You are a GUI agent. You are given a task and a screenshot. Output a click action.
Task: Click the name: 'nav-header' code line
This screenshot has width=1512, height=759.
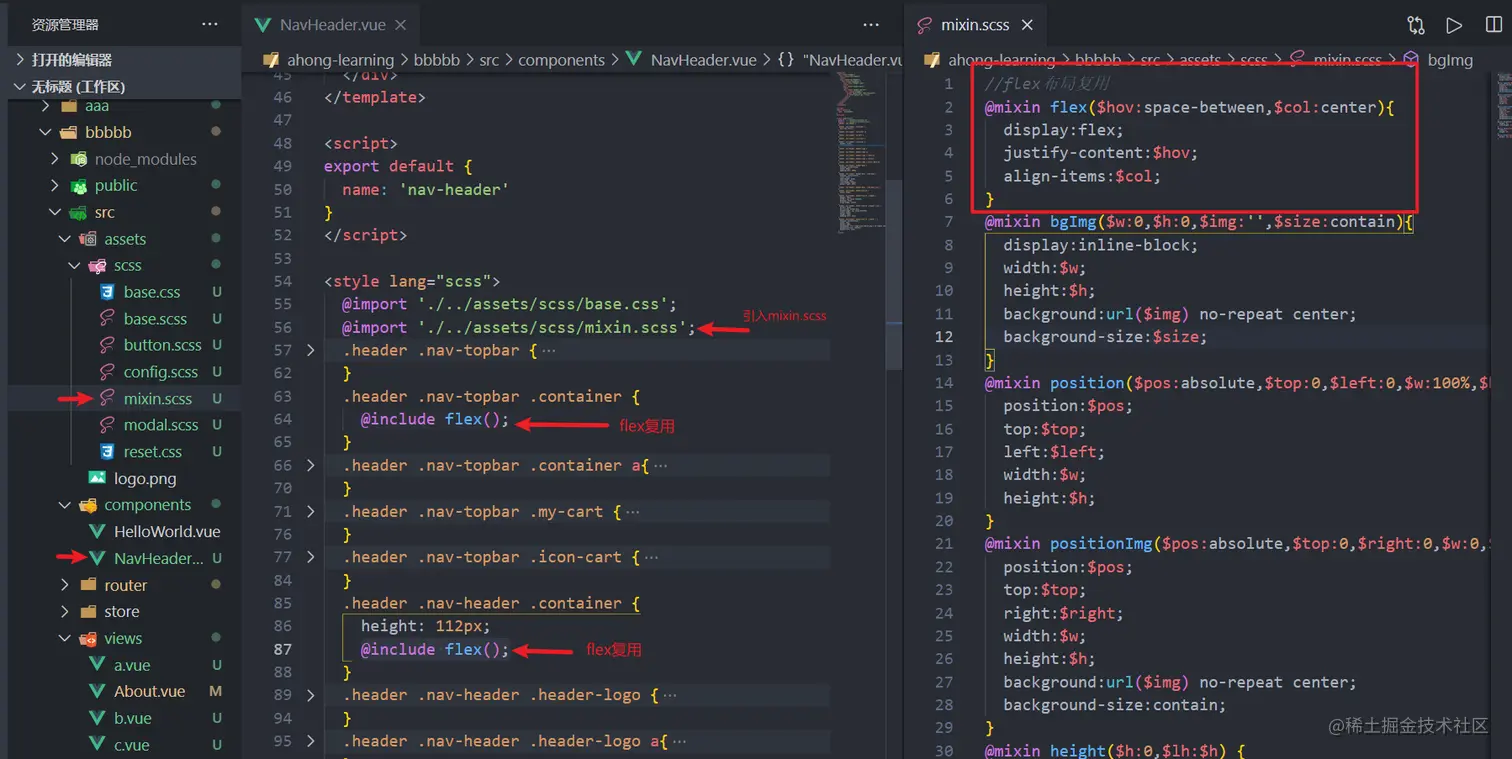tap(426, 189)
